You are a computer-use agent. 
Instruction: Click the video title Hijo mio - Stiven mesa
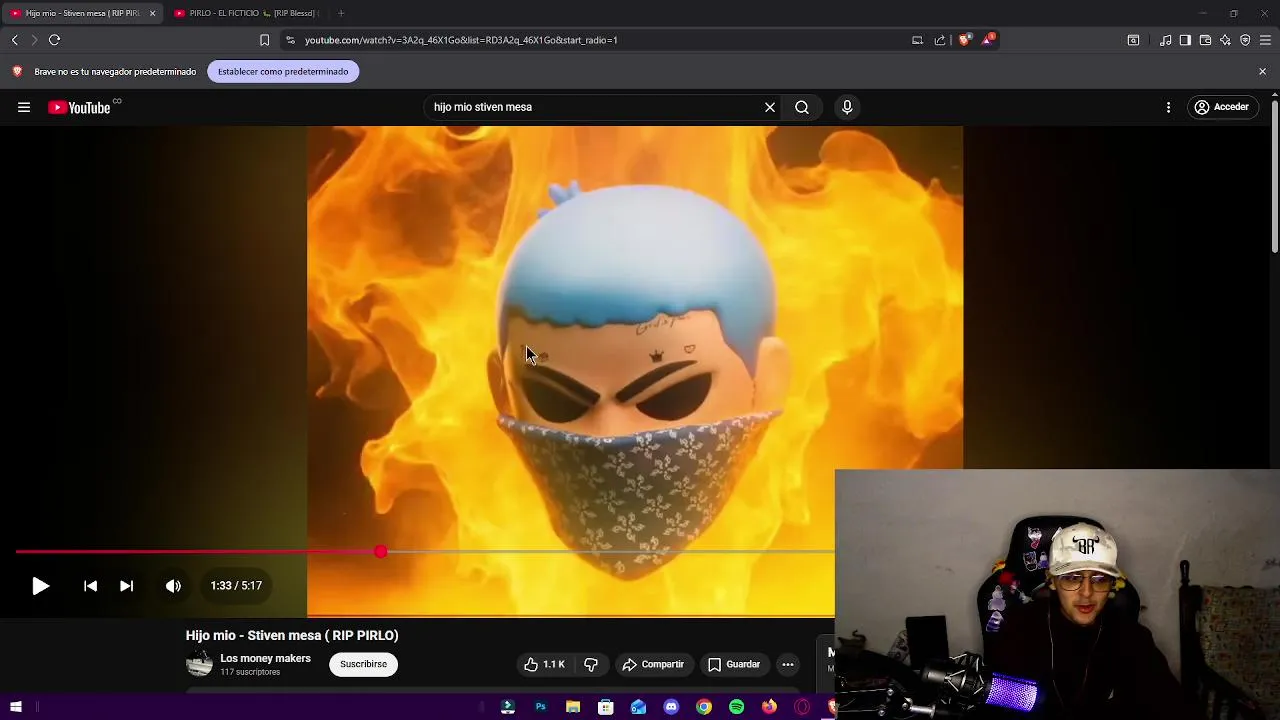pyautogui.click(x=292, y=635)
